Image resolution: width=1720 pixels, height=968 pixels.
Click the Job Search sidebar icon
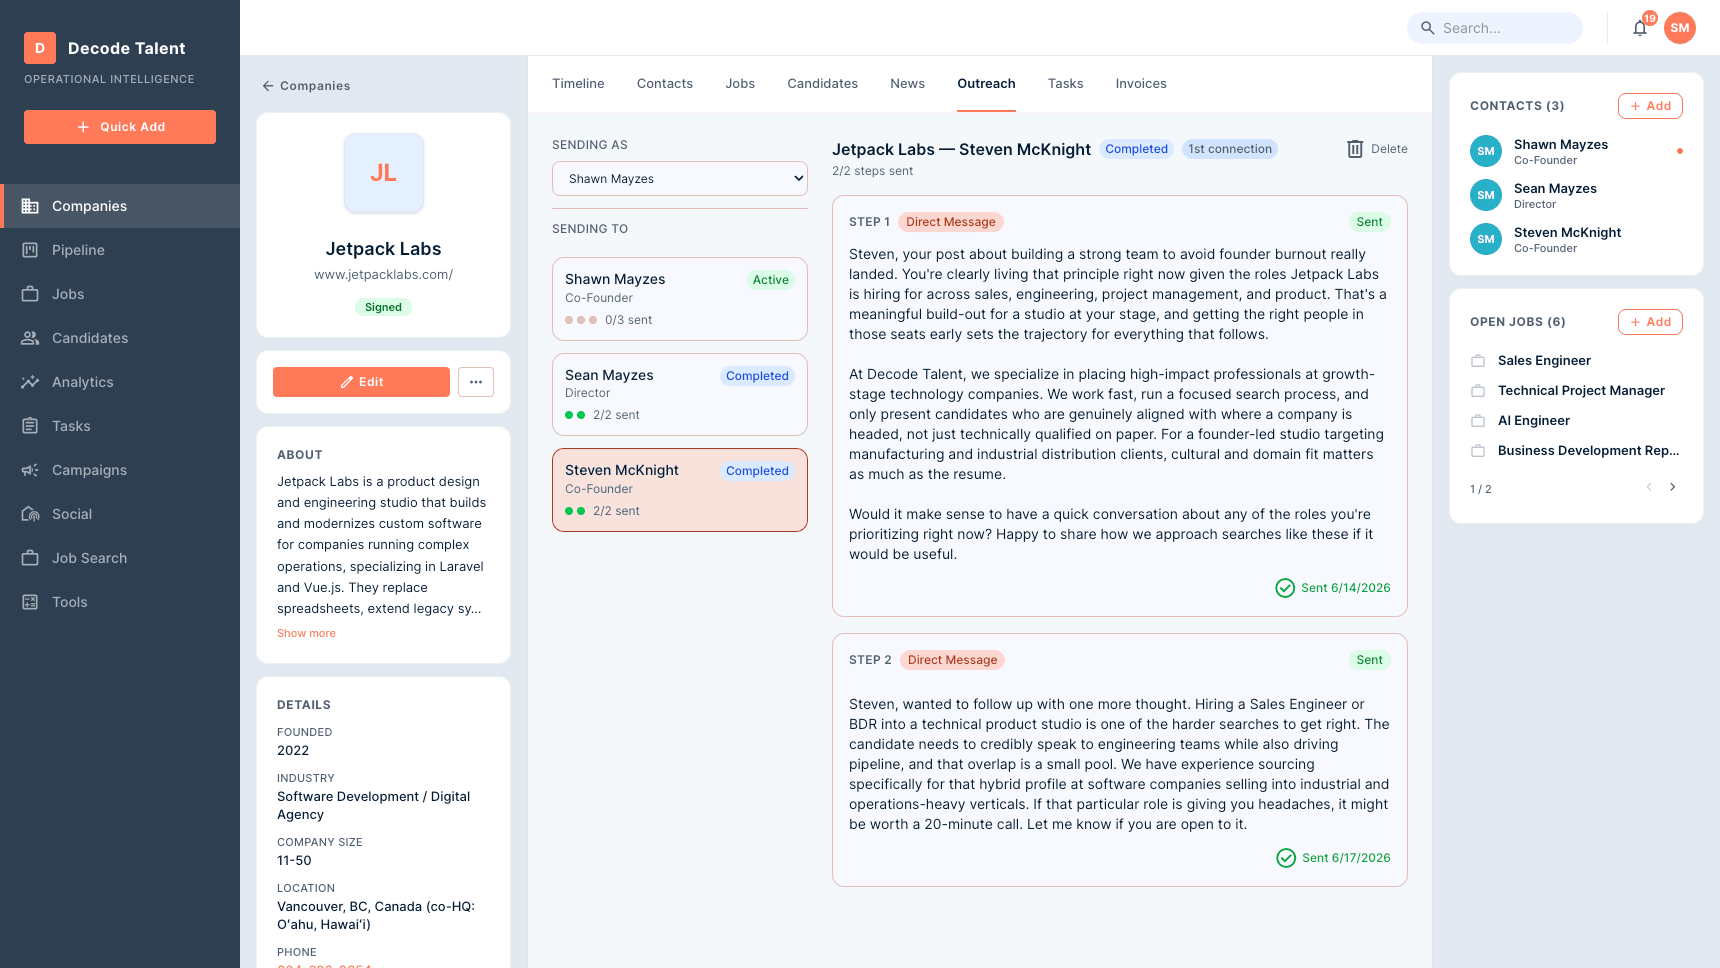30,558
